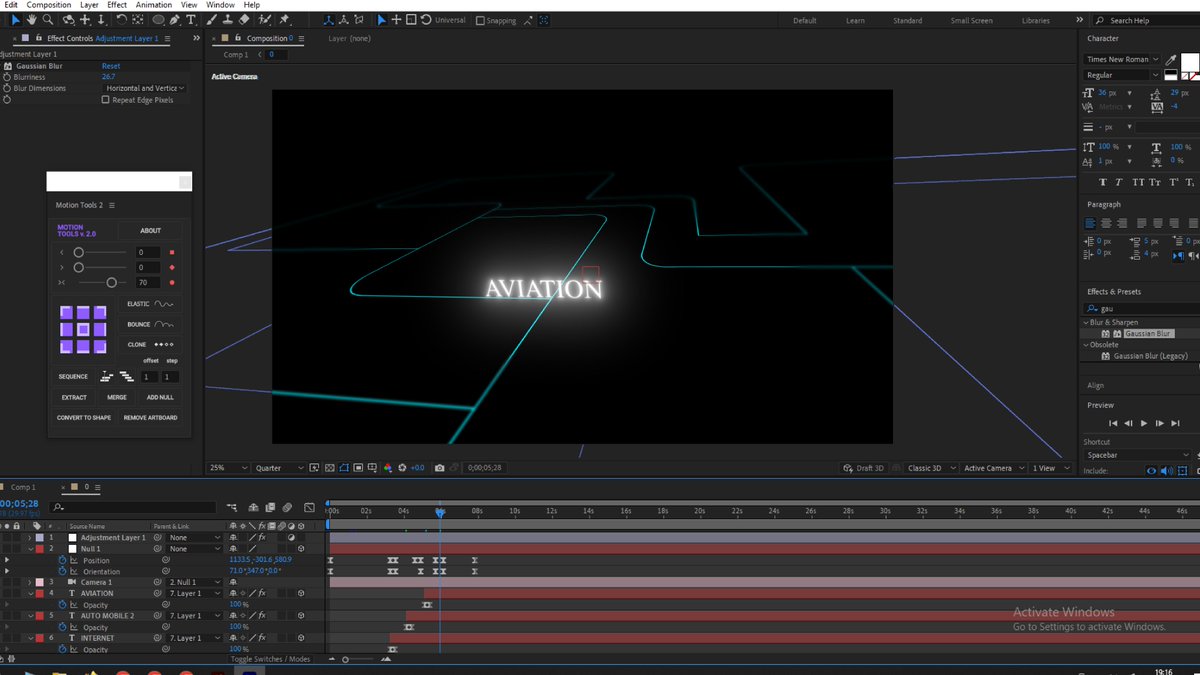Select the Rotation tool
1200x675 pixels.
[x=122, y=19]
